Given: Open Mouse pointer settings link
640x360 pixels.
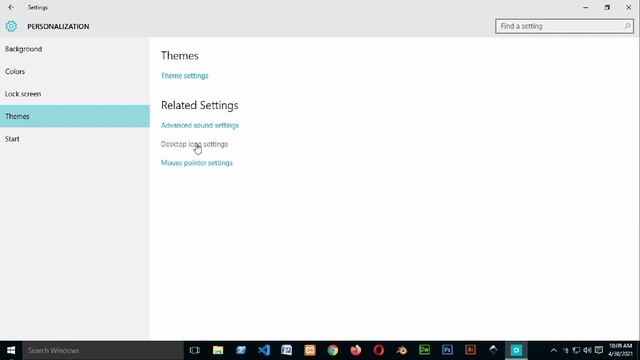Looking at the screenshot, I should [x=197, y=163].
